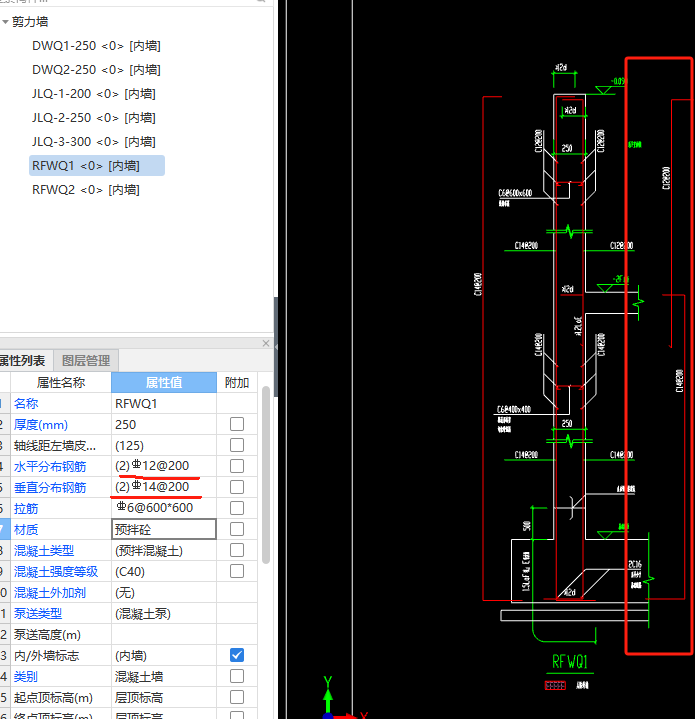Toggle 附加 checkbox for 混凝土类型
Viewport: 695px width, 719px height.
pyautogui.click(x=237, y=550)
